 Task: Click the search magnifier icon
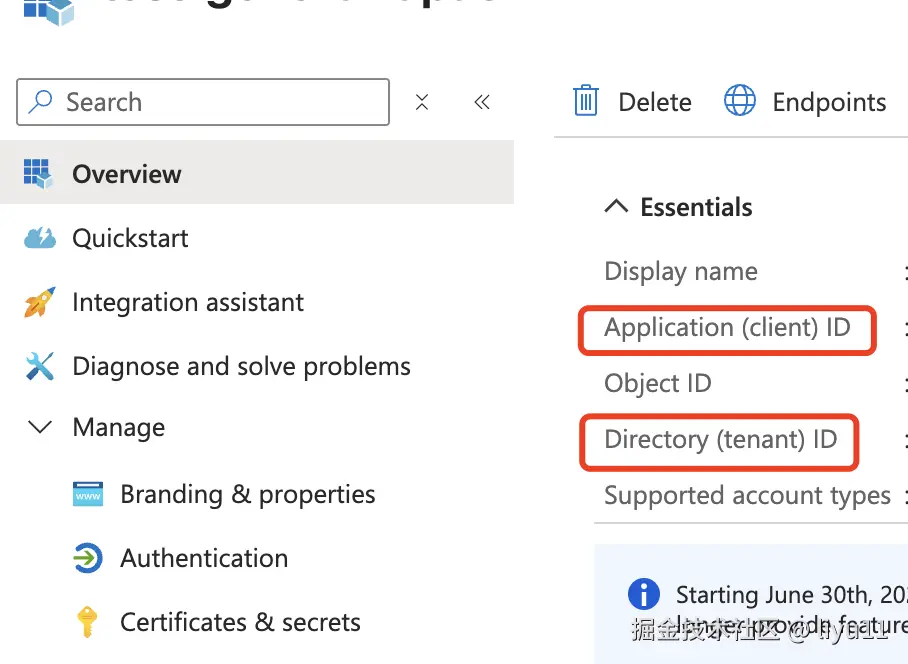pos(41,102)
